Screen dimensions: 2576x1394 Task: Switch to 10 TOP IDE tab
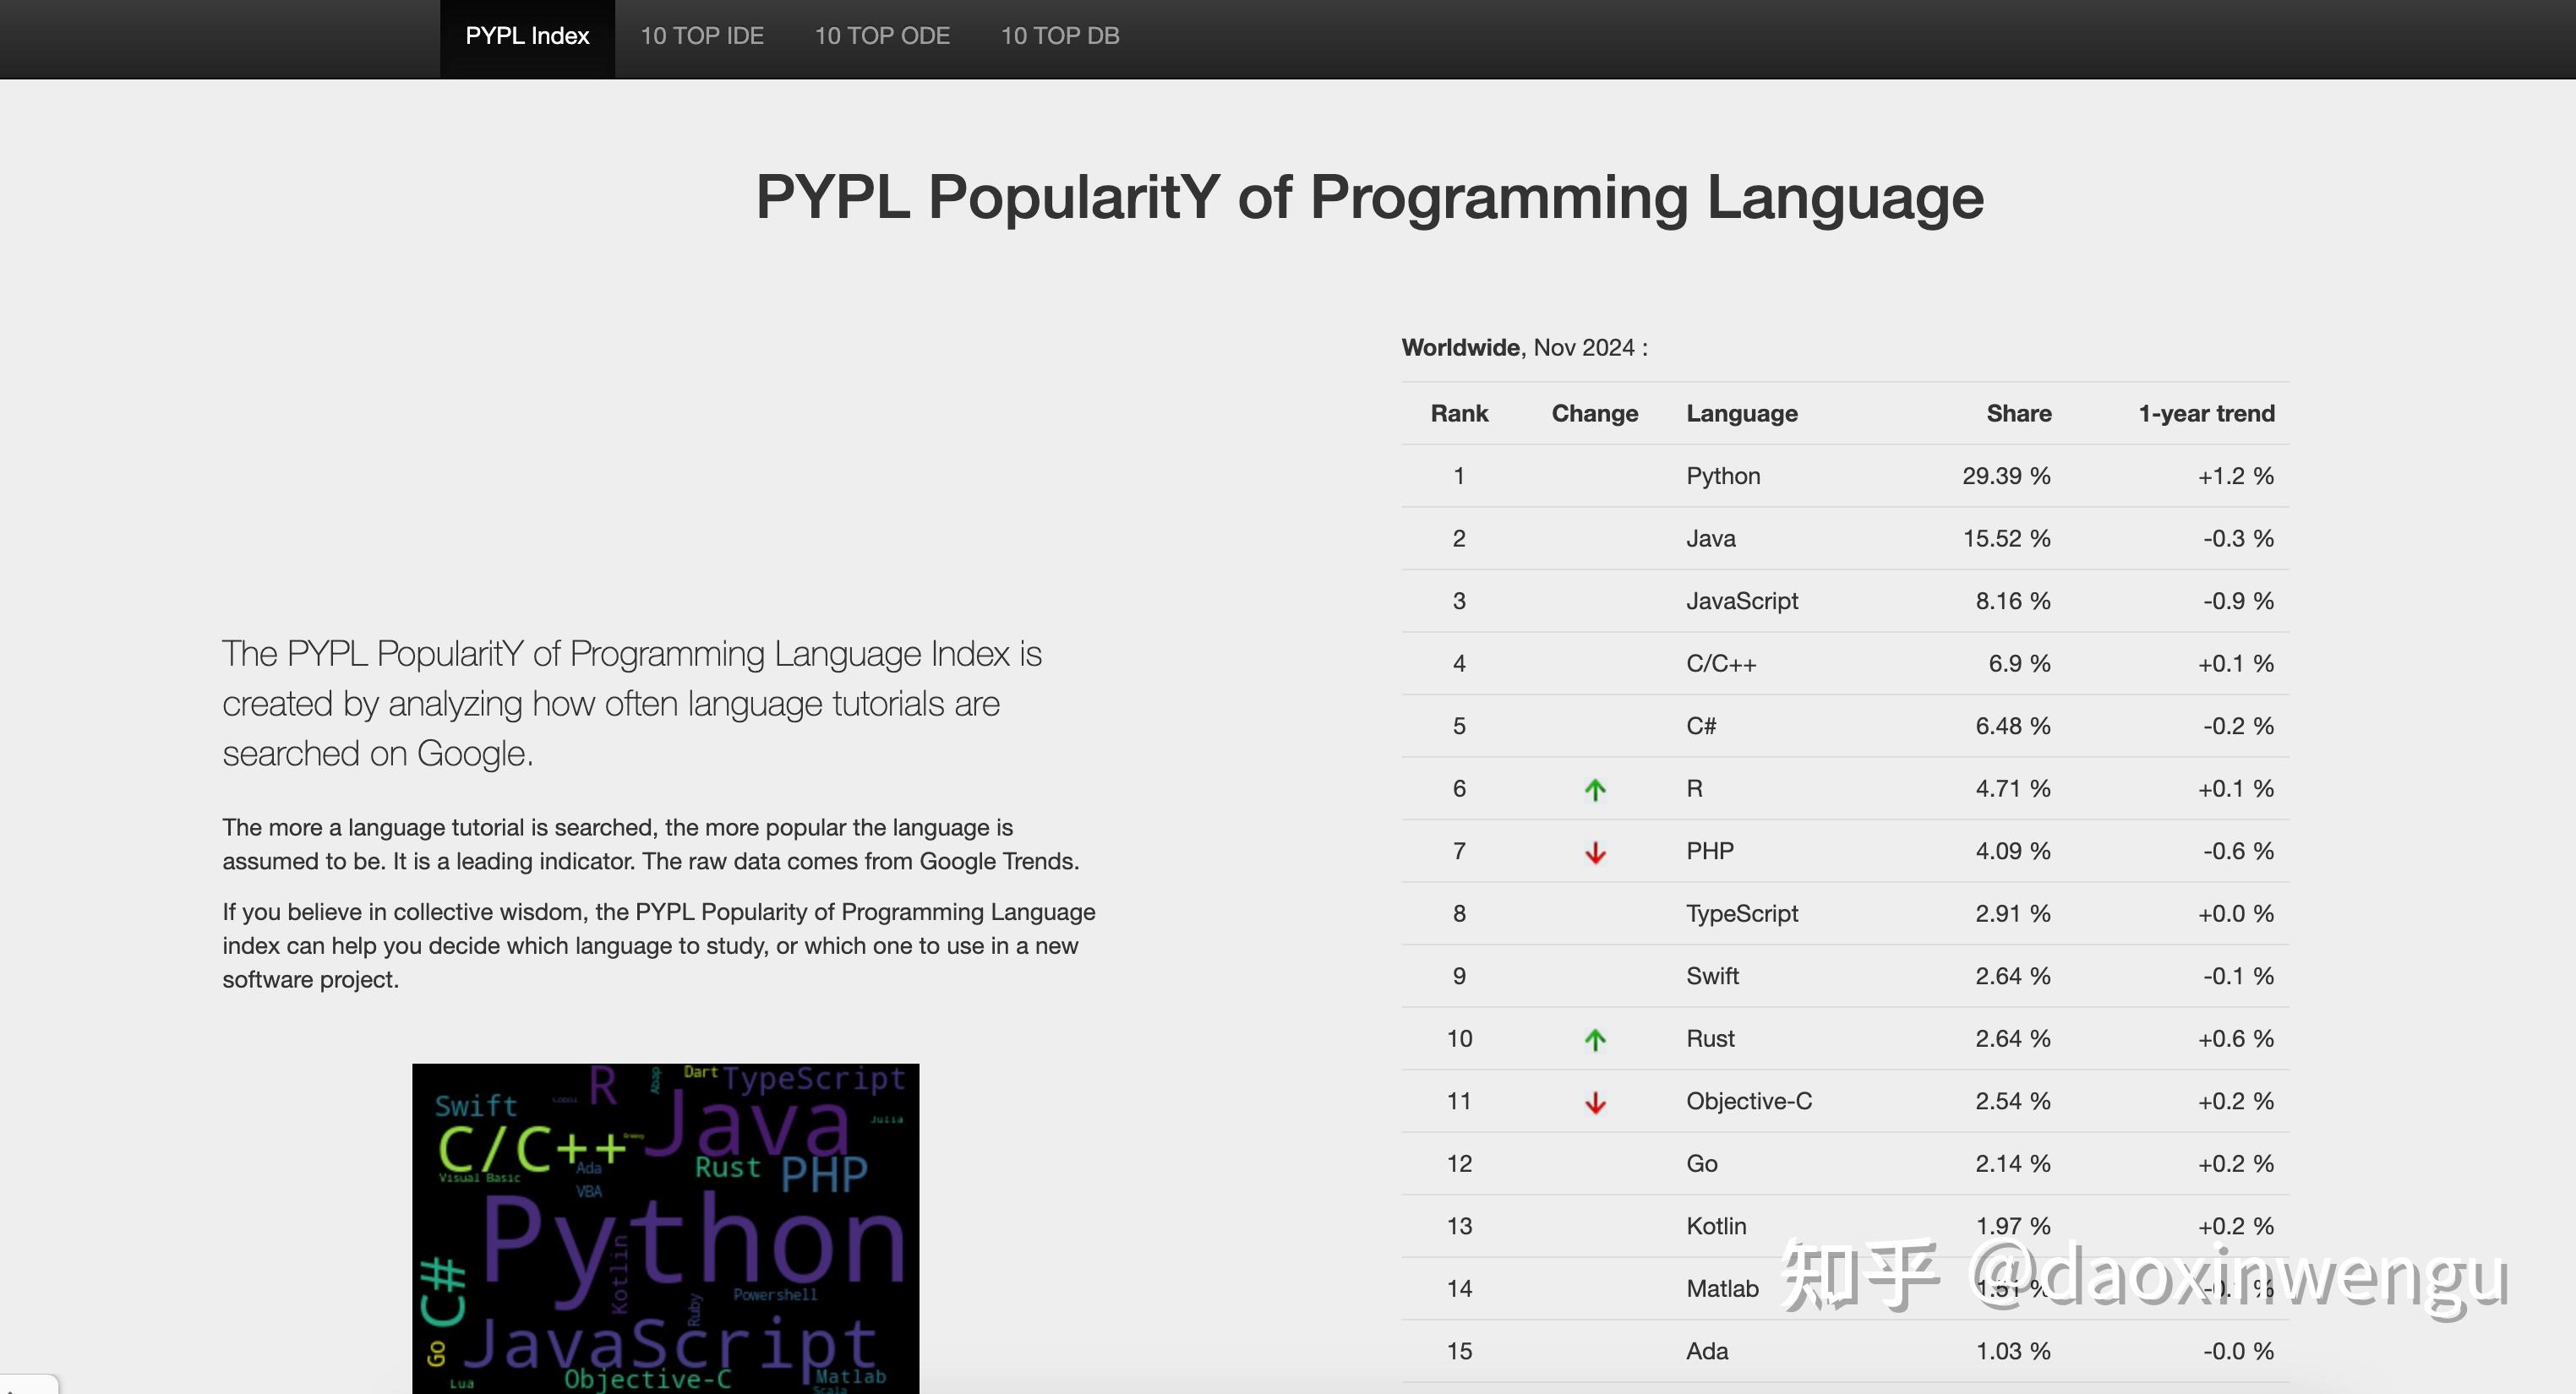point(701,36)
